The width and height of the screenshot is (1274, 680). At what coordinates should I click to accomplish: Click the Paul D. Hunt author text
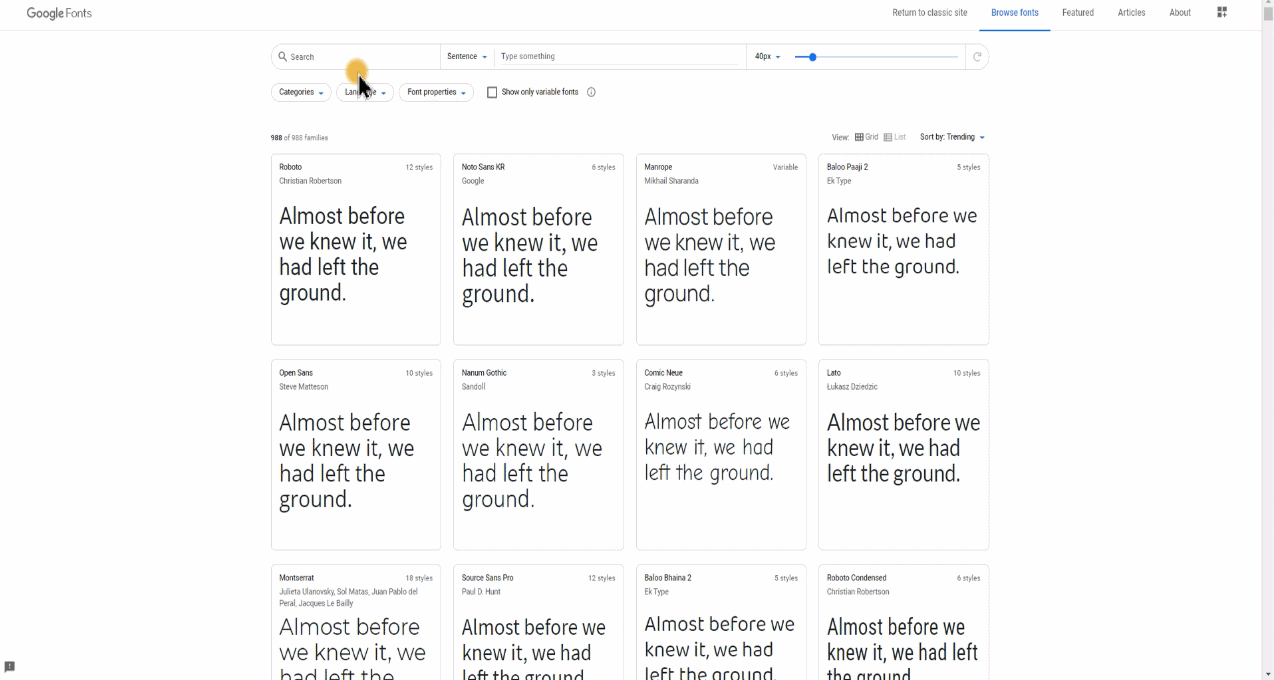[481, 592]
